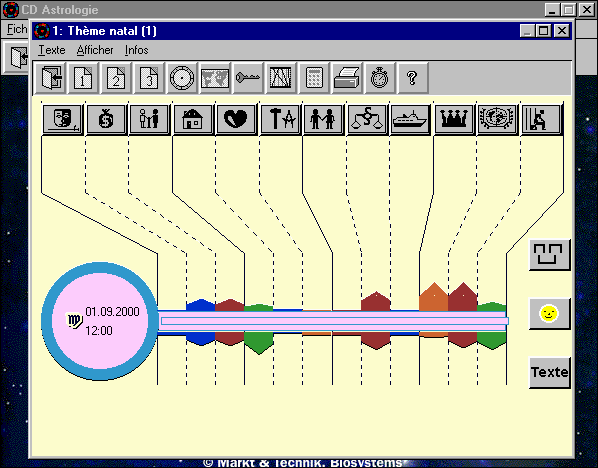Show page 2 document icon
This screenshot has width=598, height=468.
(x=116, y=78)
